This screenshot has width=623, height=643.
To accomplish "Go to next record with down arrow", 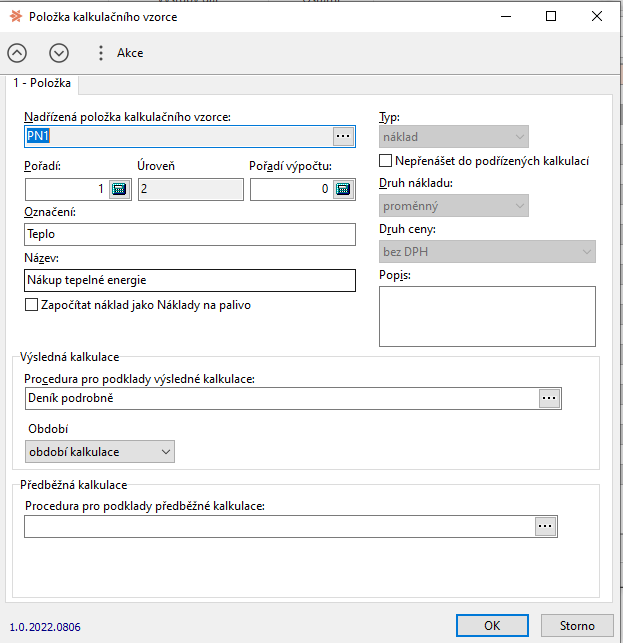I will (x=59, y=53).
